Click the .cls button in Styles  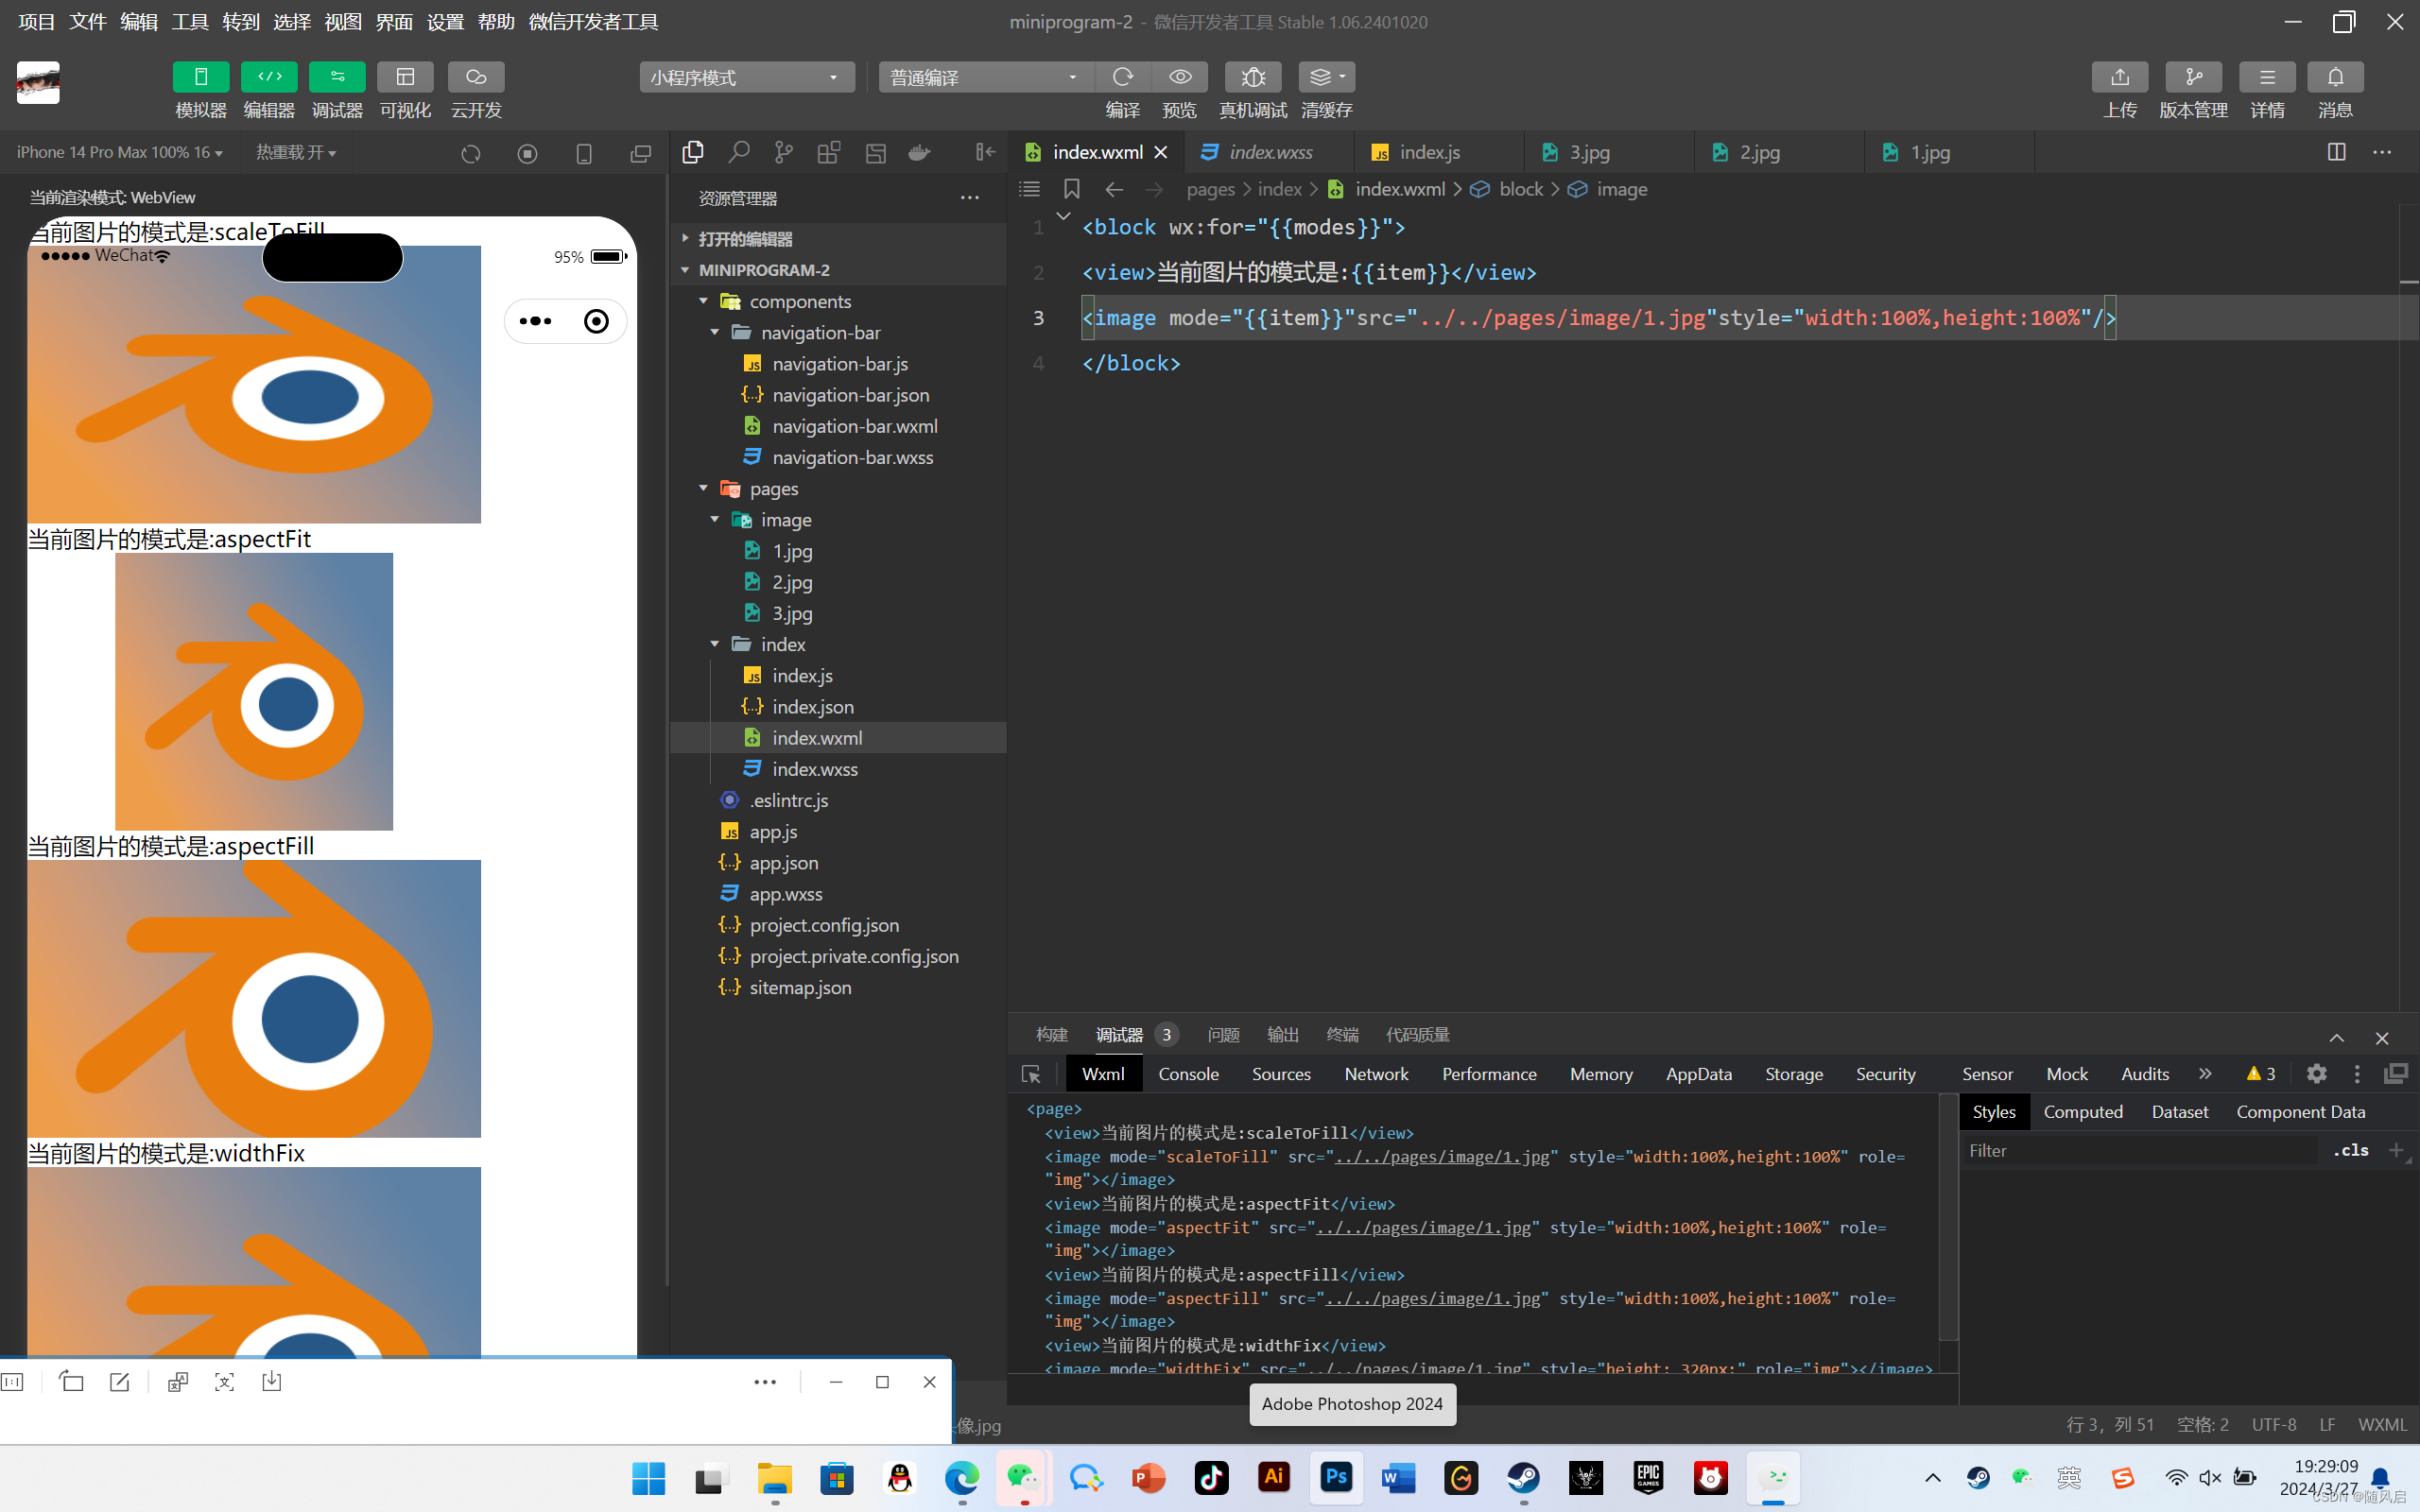coord(2351,1150)
